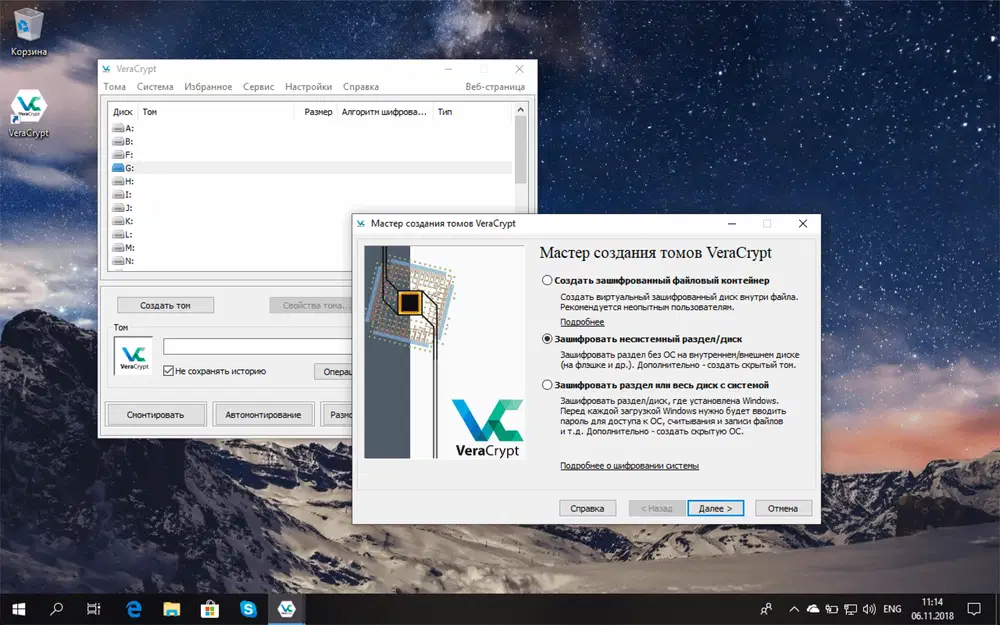The image size is (1000, 625).
Task: Open the network tray icon
Action: [850, 609]
